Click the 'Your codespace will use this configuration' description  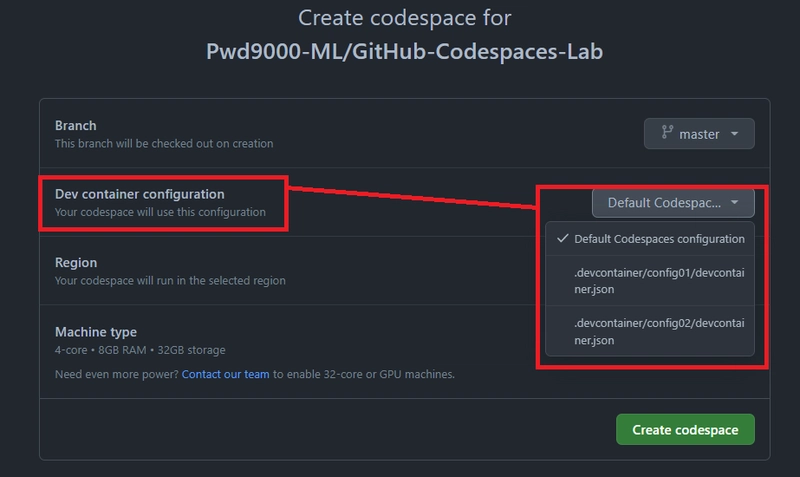click(x=160, y=212)
